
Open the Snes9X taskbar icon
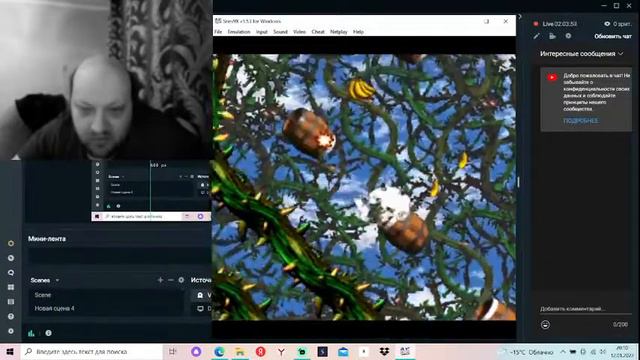[x=405, y=351]
